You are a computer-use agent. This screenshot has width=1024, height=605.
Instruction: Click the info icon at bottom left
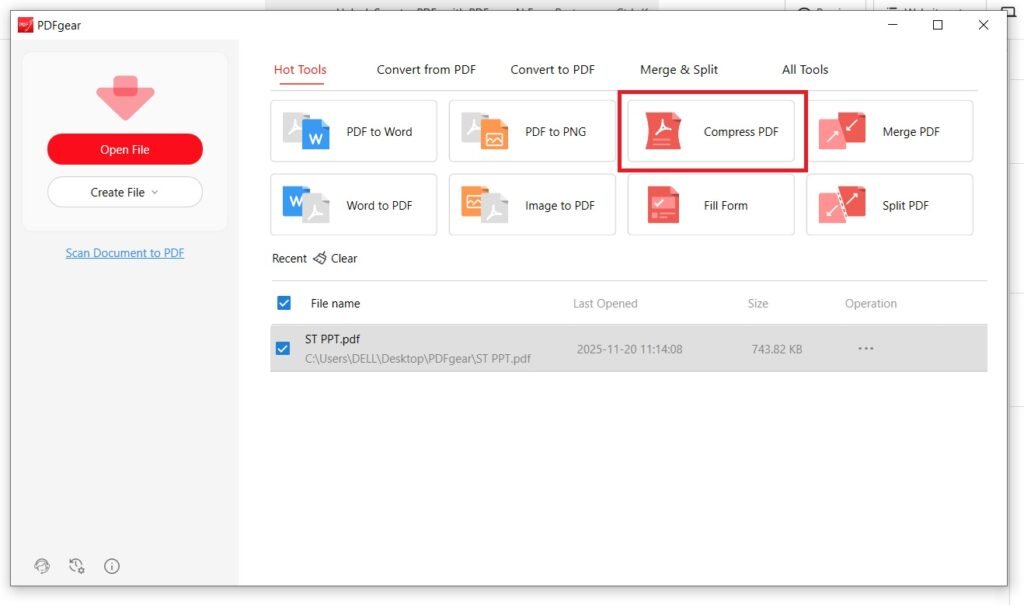point(111,566)
